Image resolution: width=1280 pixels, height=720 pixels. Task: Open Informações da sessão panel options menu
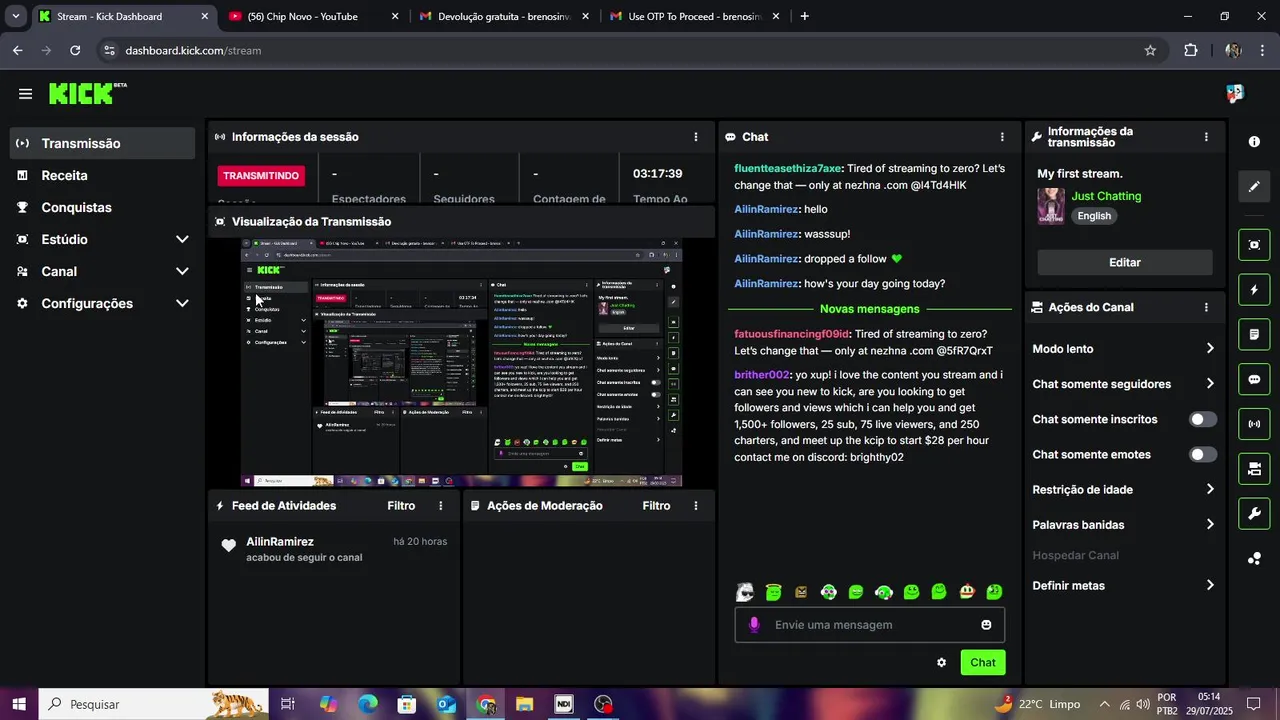click(696, 137)
